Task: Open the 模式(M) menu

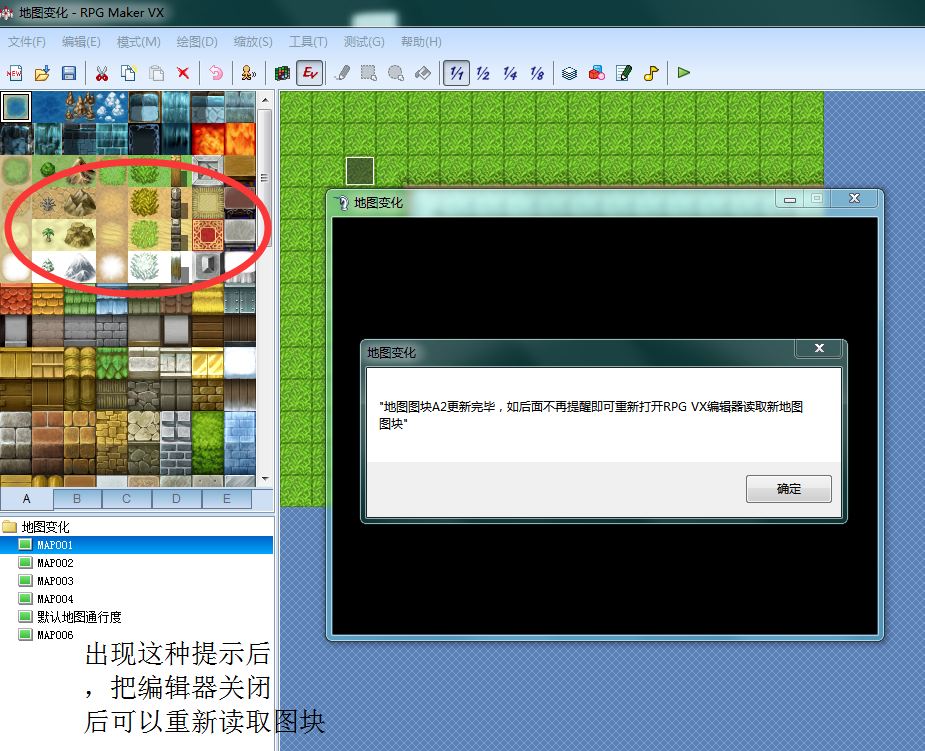Action: point(139,42)
